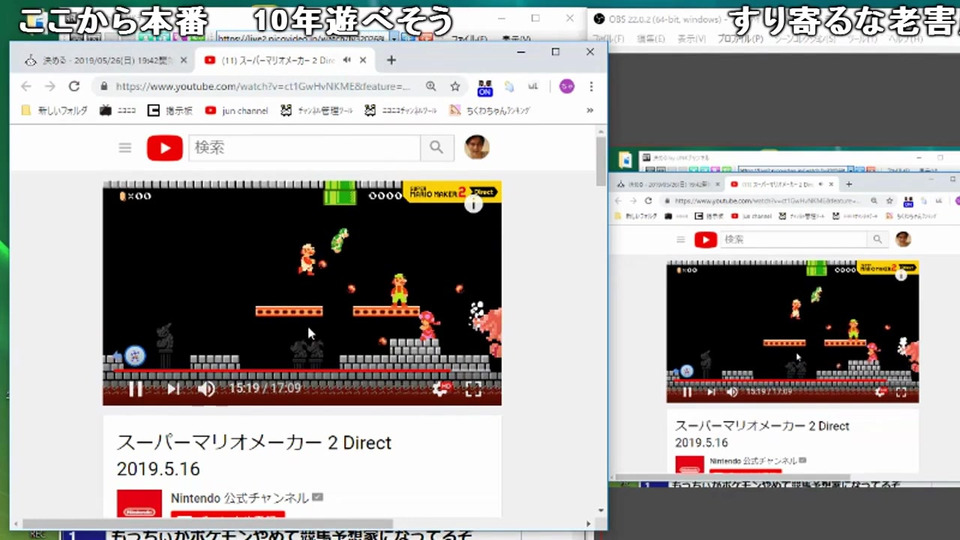Skip to next video in player
The height and width of the screenshot is (540, 960).
tap(173, 389)
